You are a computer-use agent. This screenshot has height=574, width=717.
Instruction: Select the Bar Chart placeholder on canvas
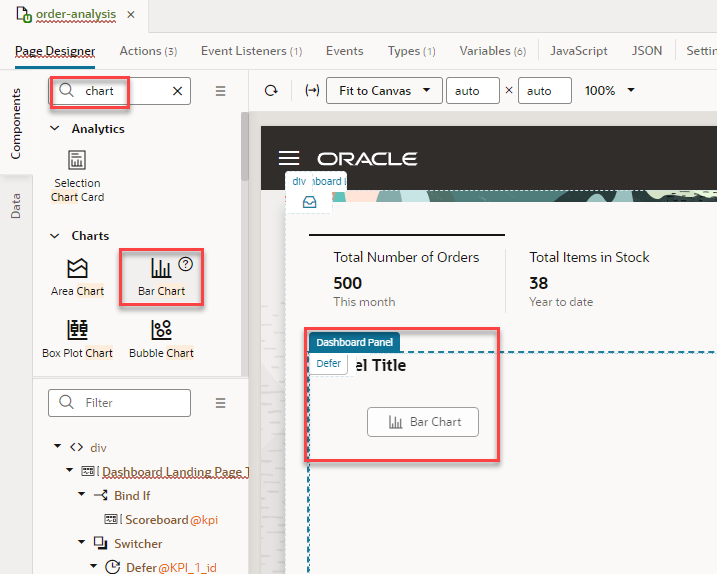[x=423, y=422]
